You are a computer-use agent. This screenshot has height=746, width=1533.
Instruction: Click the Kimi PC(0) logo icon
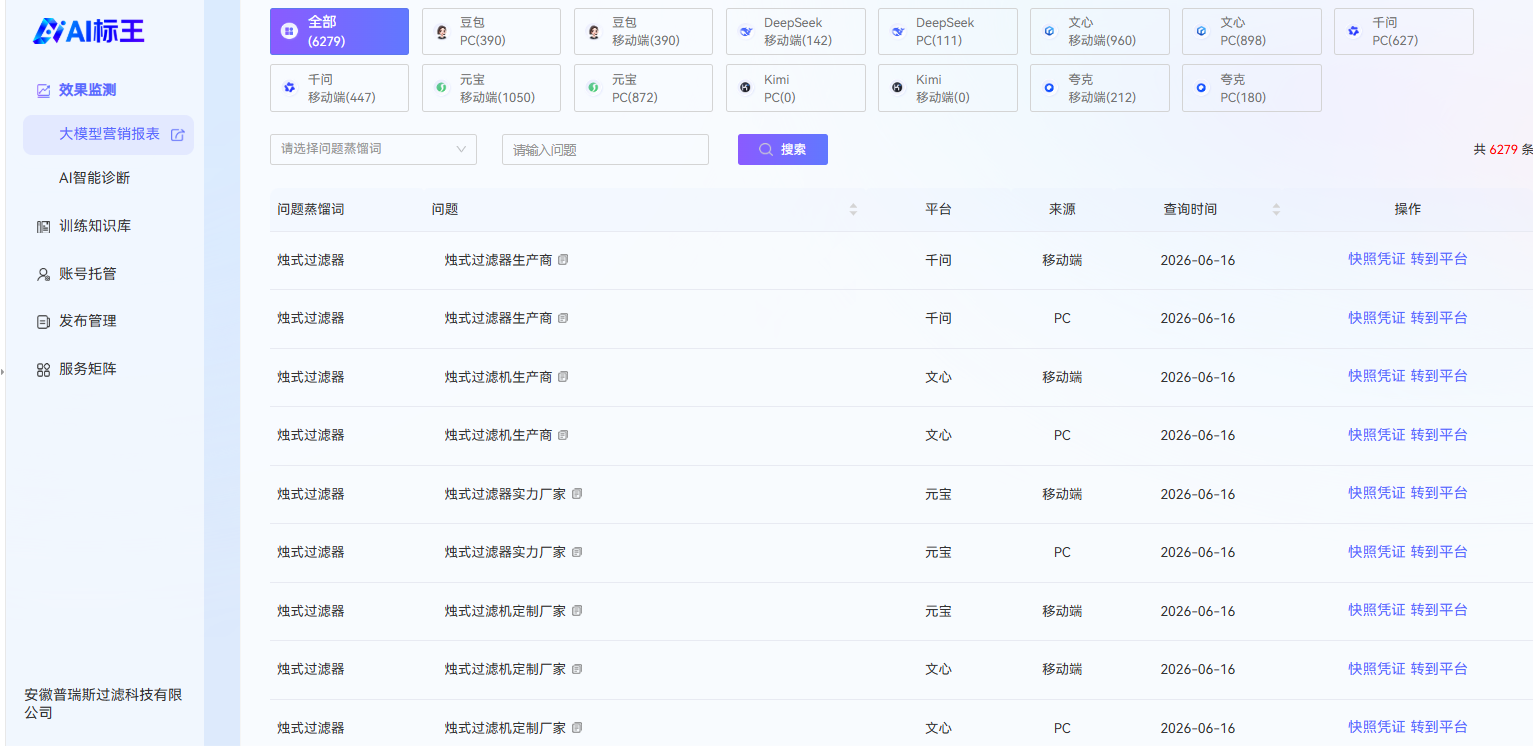tap(745, 88)
